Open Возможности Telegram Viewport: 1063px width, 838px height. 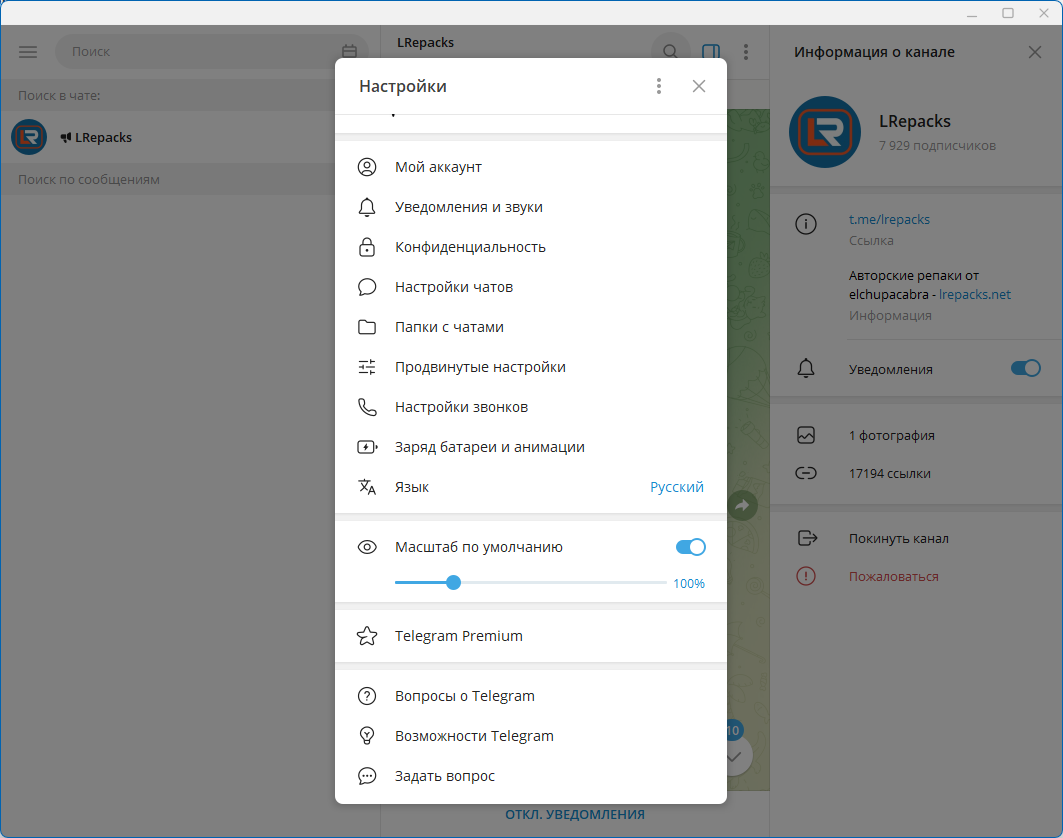point(531,736)
